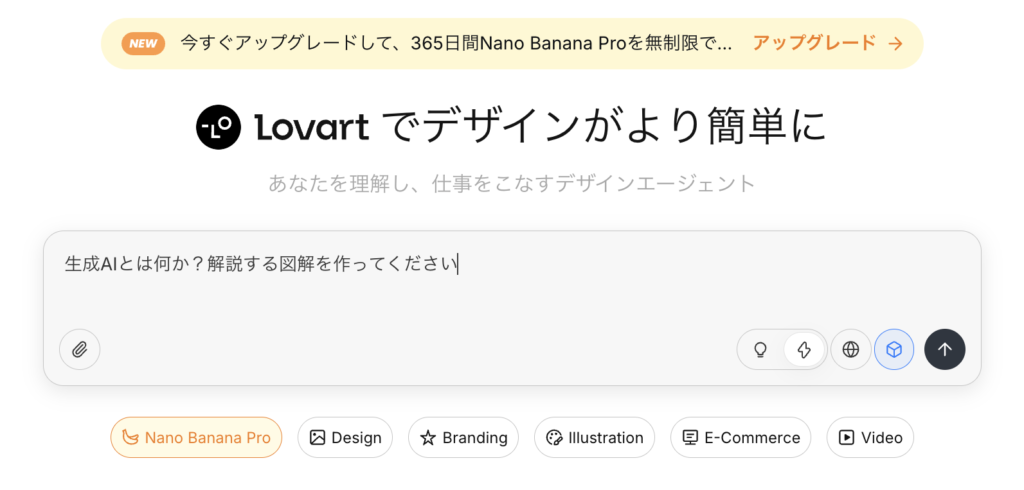This screenshot has width=1024, height=490.
Task: Click the gray subtitle tagline under the heading
Action: pyautogui.click(x=511, y=183)
